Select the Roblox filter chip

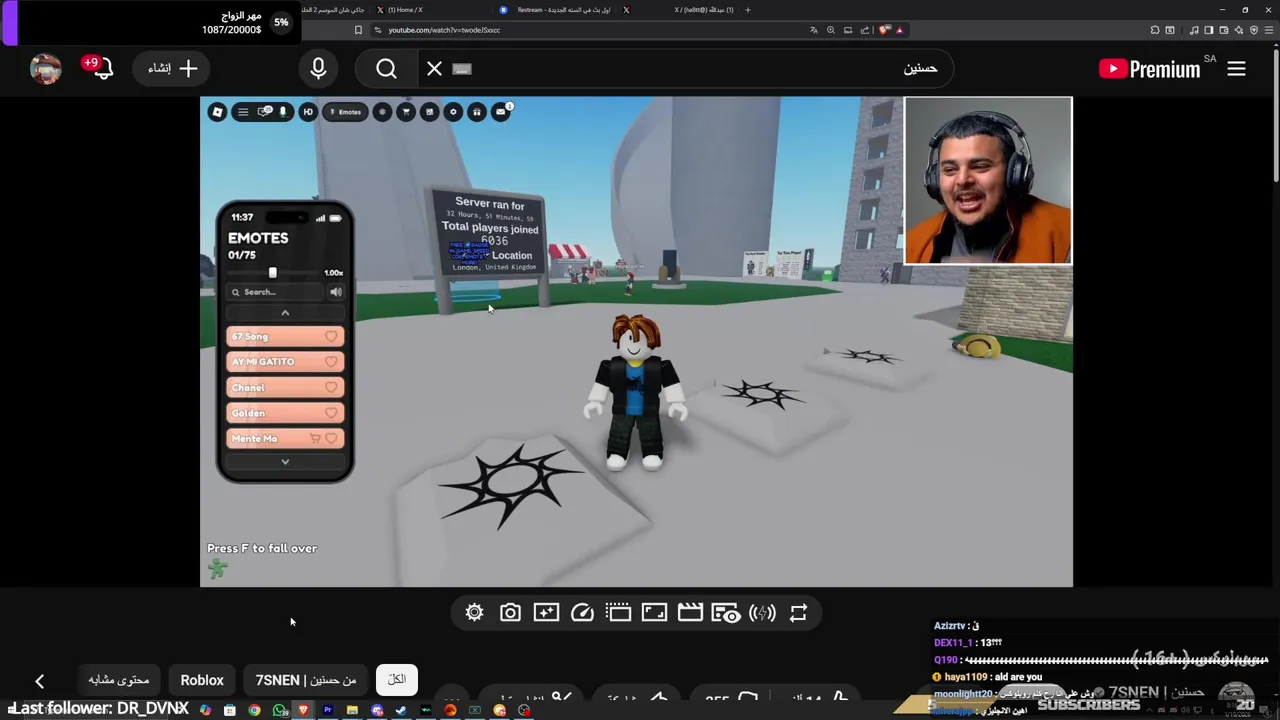point(202,680)
